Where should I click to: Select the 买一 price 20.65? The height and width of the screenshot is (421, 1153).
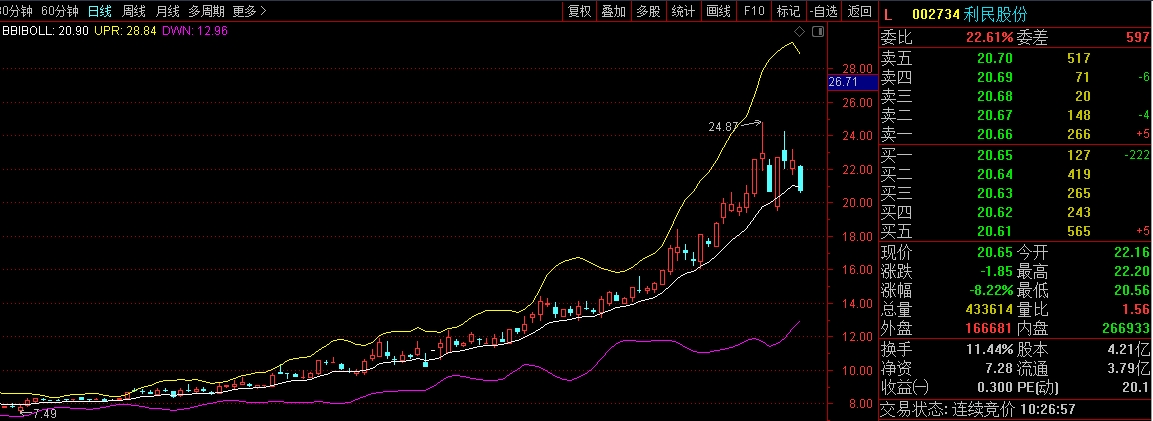tap(994, 155)
